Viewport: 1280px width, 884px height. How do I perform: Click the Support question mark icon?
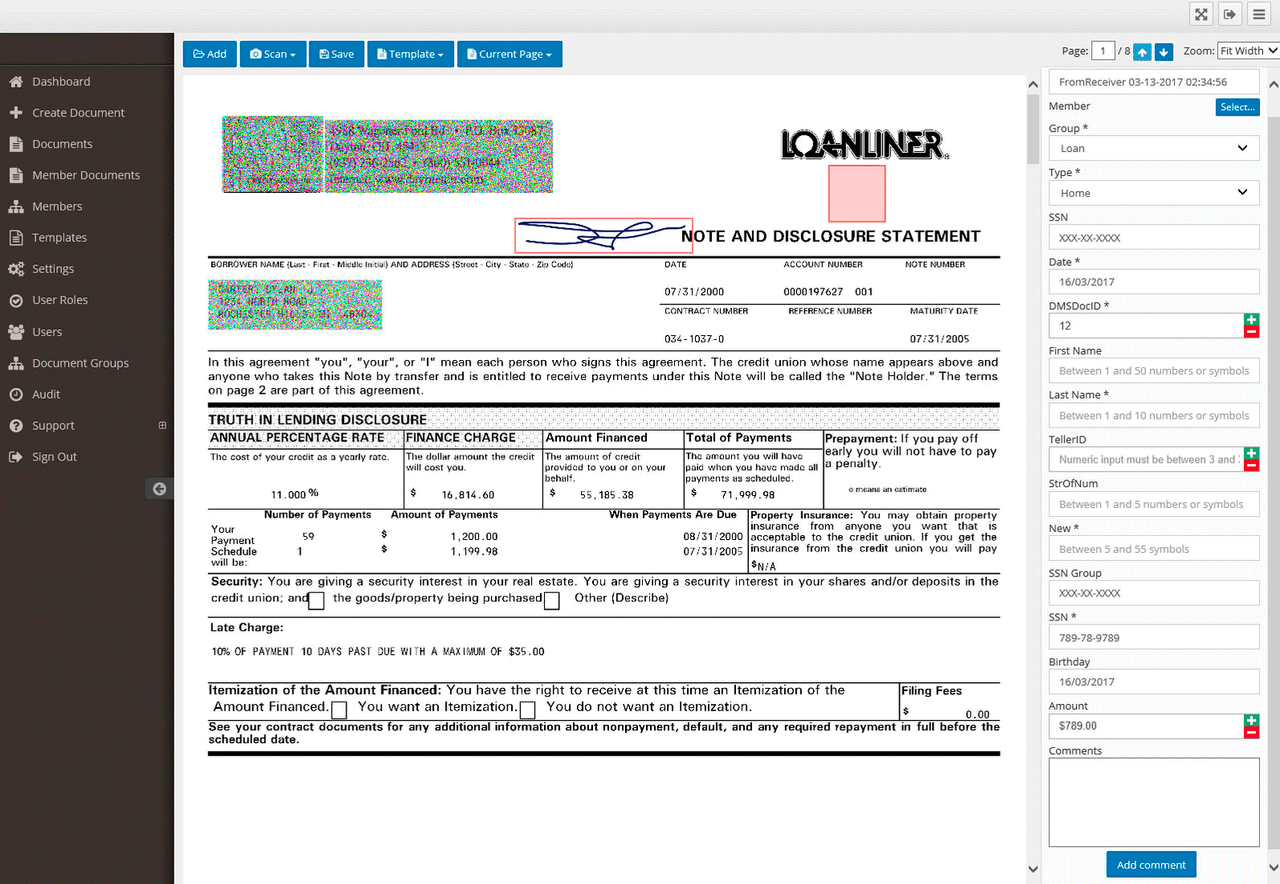(15, 426)
